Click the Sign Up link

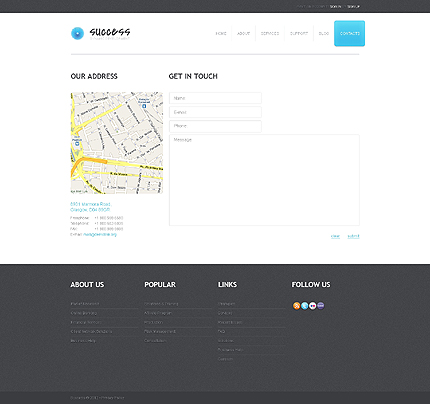click(353, 7)
